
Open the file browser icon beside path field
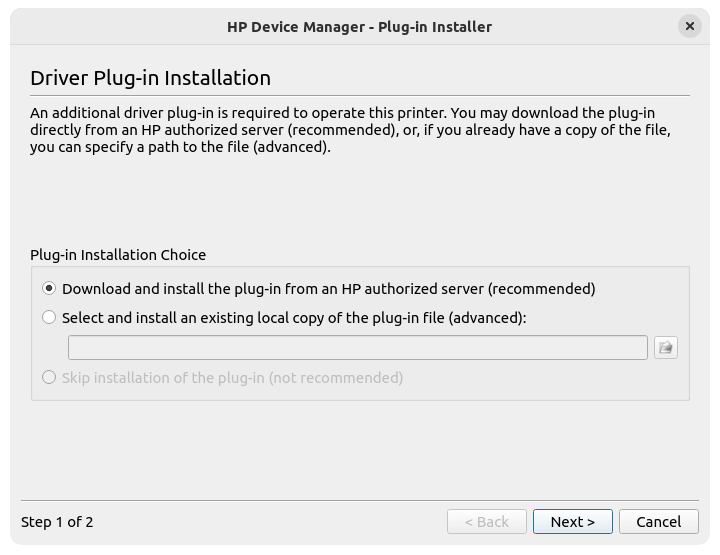[665, 348]
